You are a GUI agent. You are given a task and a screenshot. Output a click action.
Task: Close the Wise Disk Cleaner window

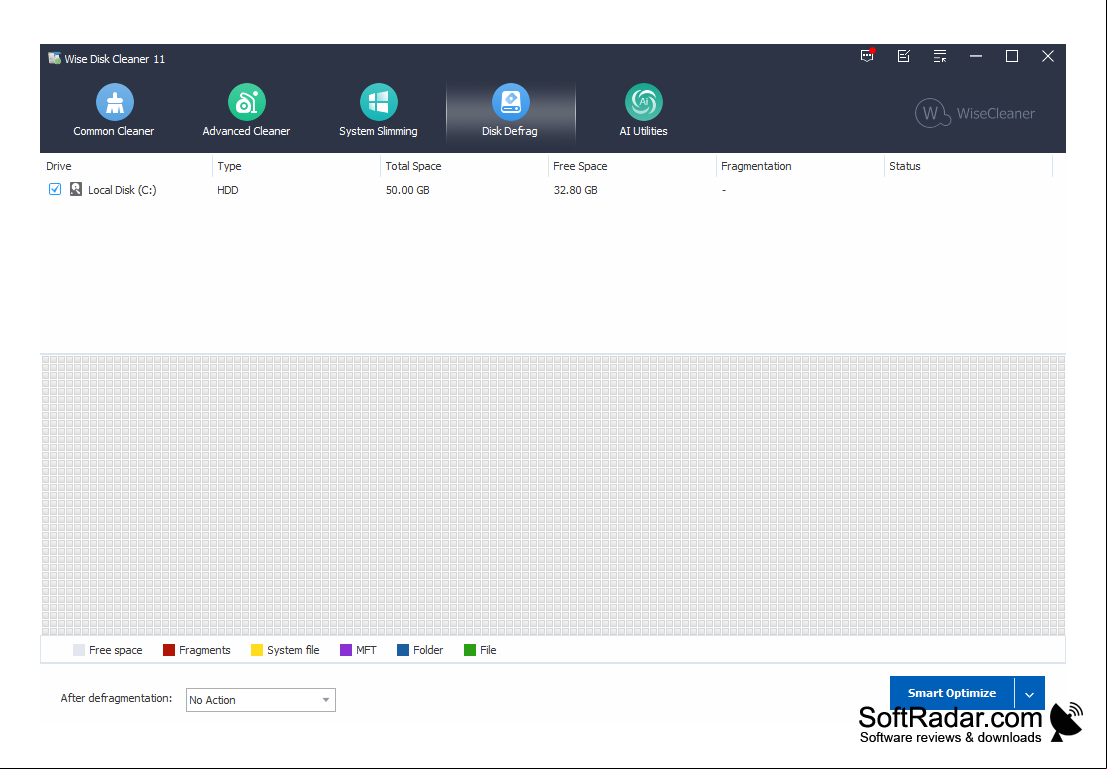click(x=1048, y=56)
